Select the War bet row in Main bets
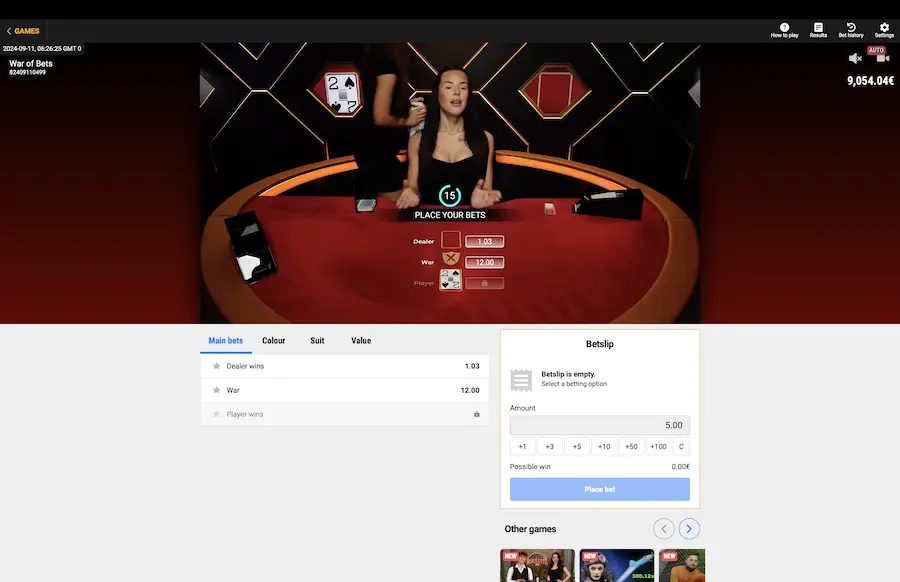The image size is (900, 582). 344,390
